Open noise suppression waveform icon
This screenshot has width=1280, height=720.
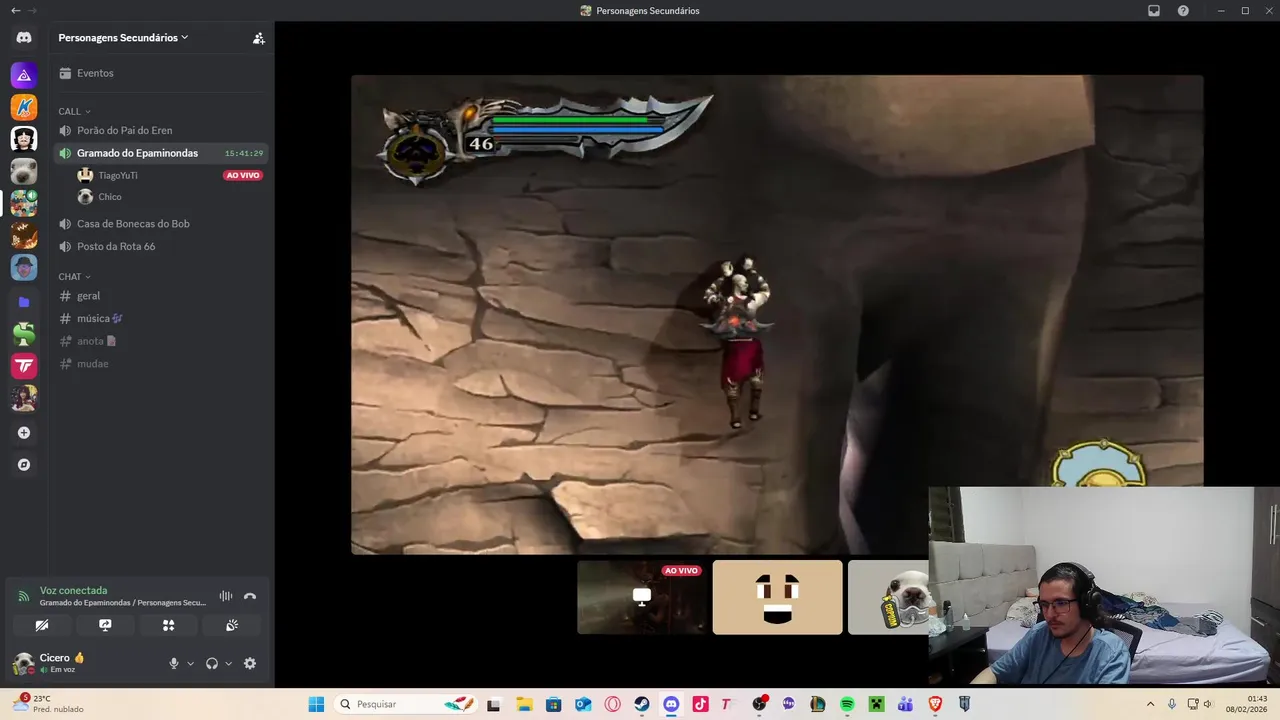[x=226, y=596]
